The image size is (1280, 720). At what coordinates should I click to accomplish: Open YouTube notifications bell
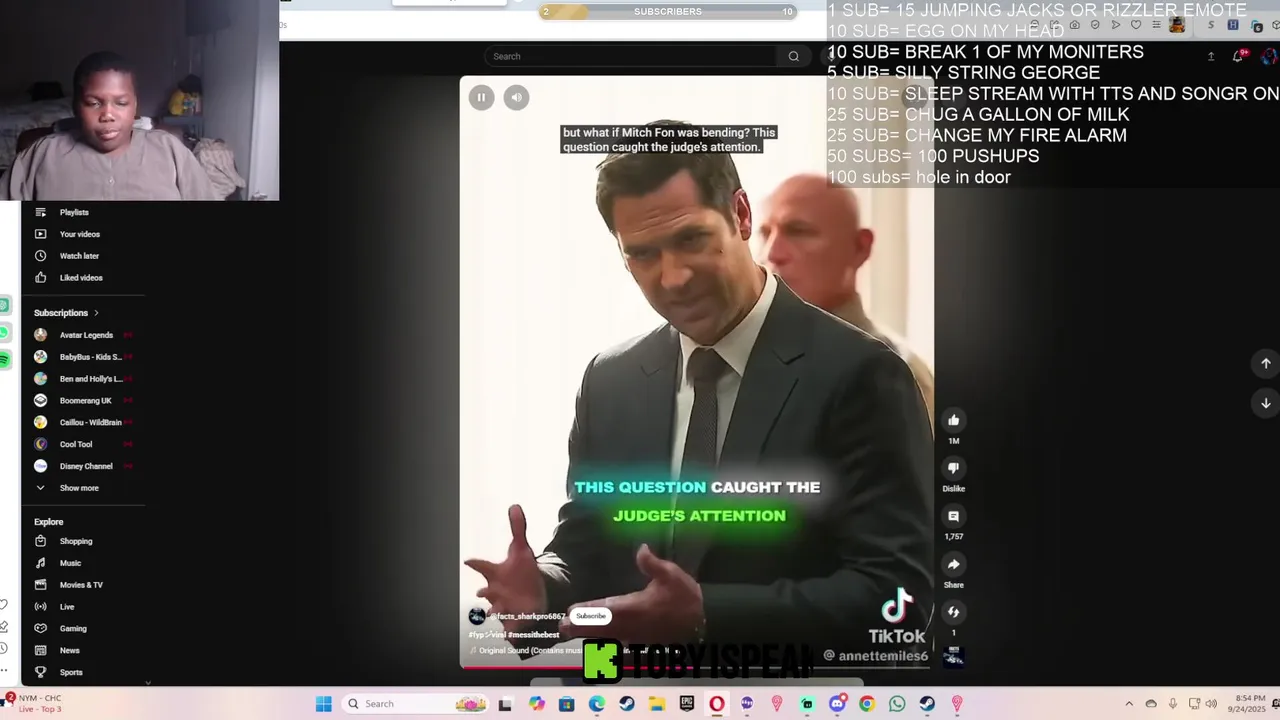click(1238, 56)
